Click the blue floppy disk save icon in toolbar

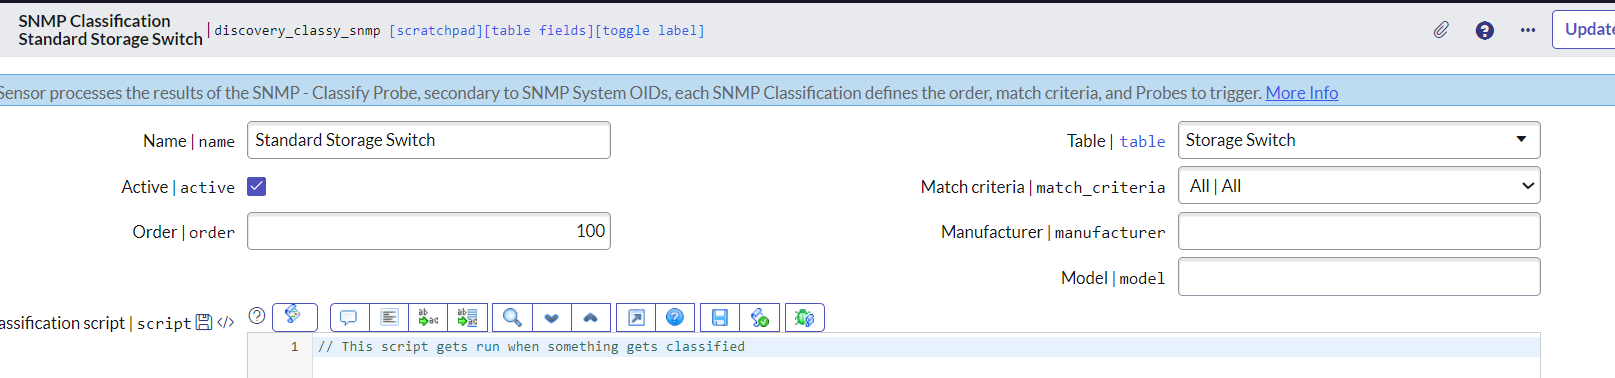click(x=720, y=318)
